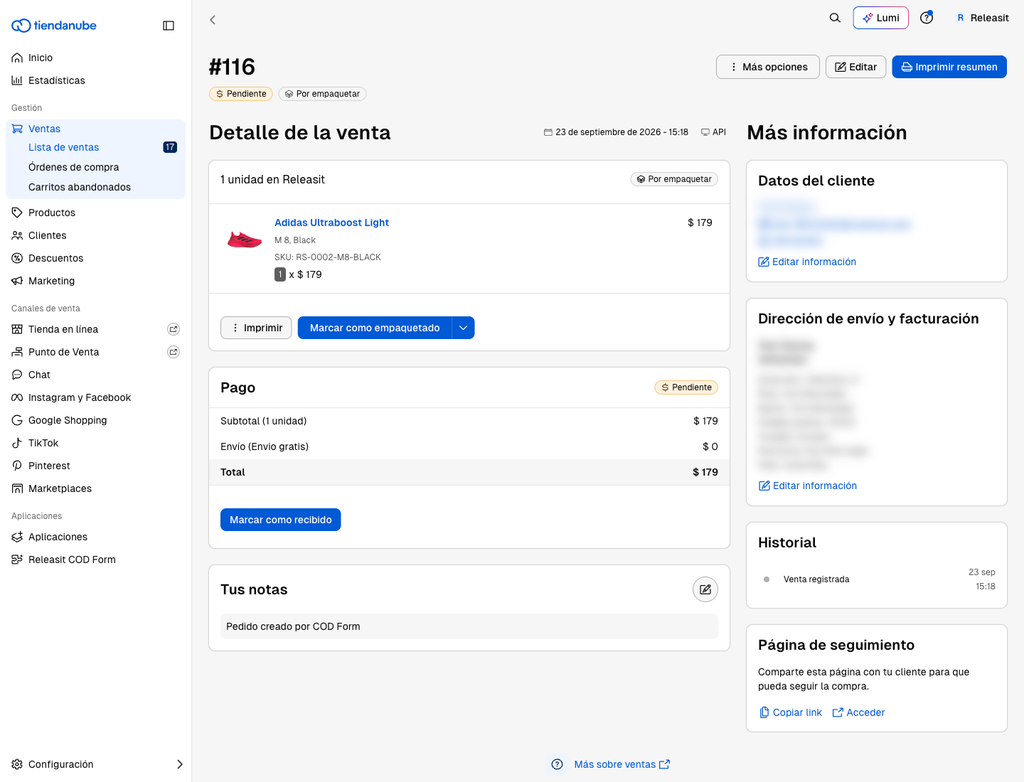Open Más opciones menu
Viewport: 1024px width, 782px height.
(x=767, y=67)
